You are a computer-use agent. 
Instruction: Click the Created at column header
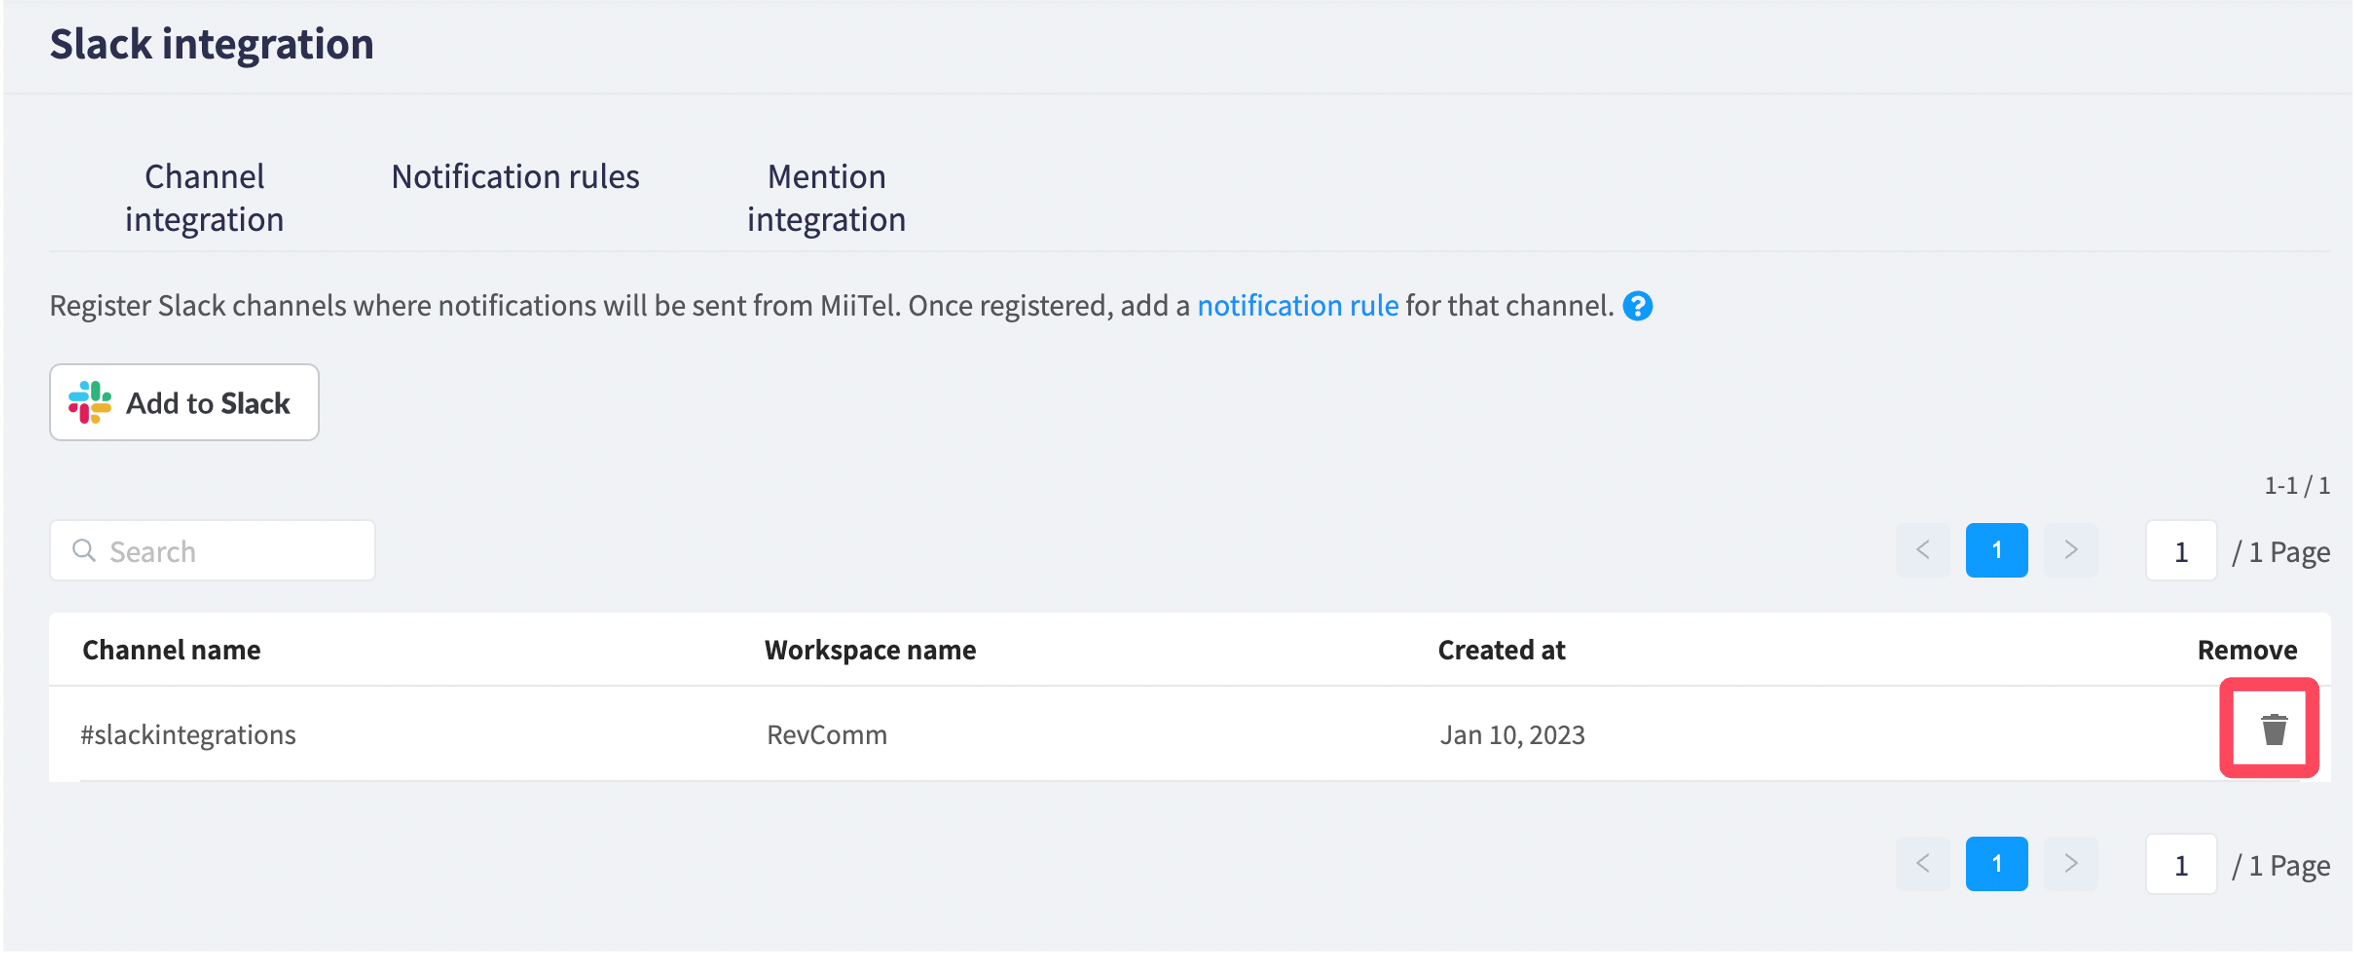(1501, 650)
